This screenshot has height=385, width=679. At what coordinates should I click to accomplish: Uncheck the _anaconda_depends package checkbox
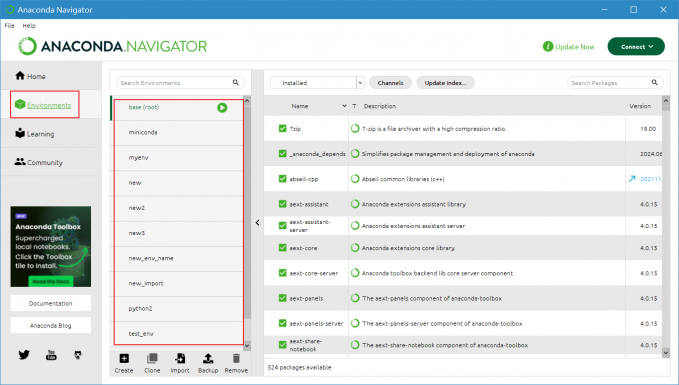point(282,154)
